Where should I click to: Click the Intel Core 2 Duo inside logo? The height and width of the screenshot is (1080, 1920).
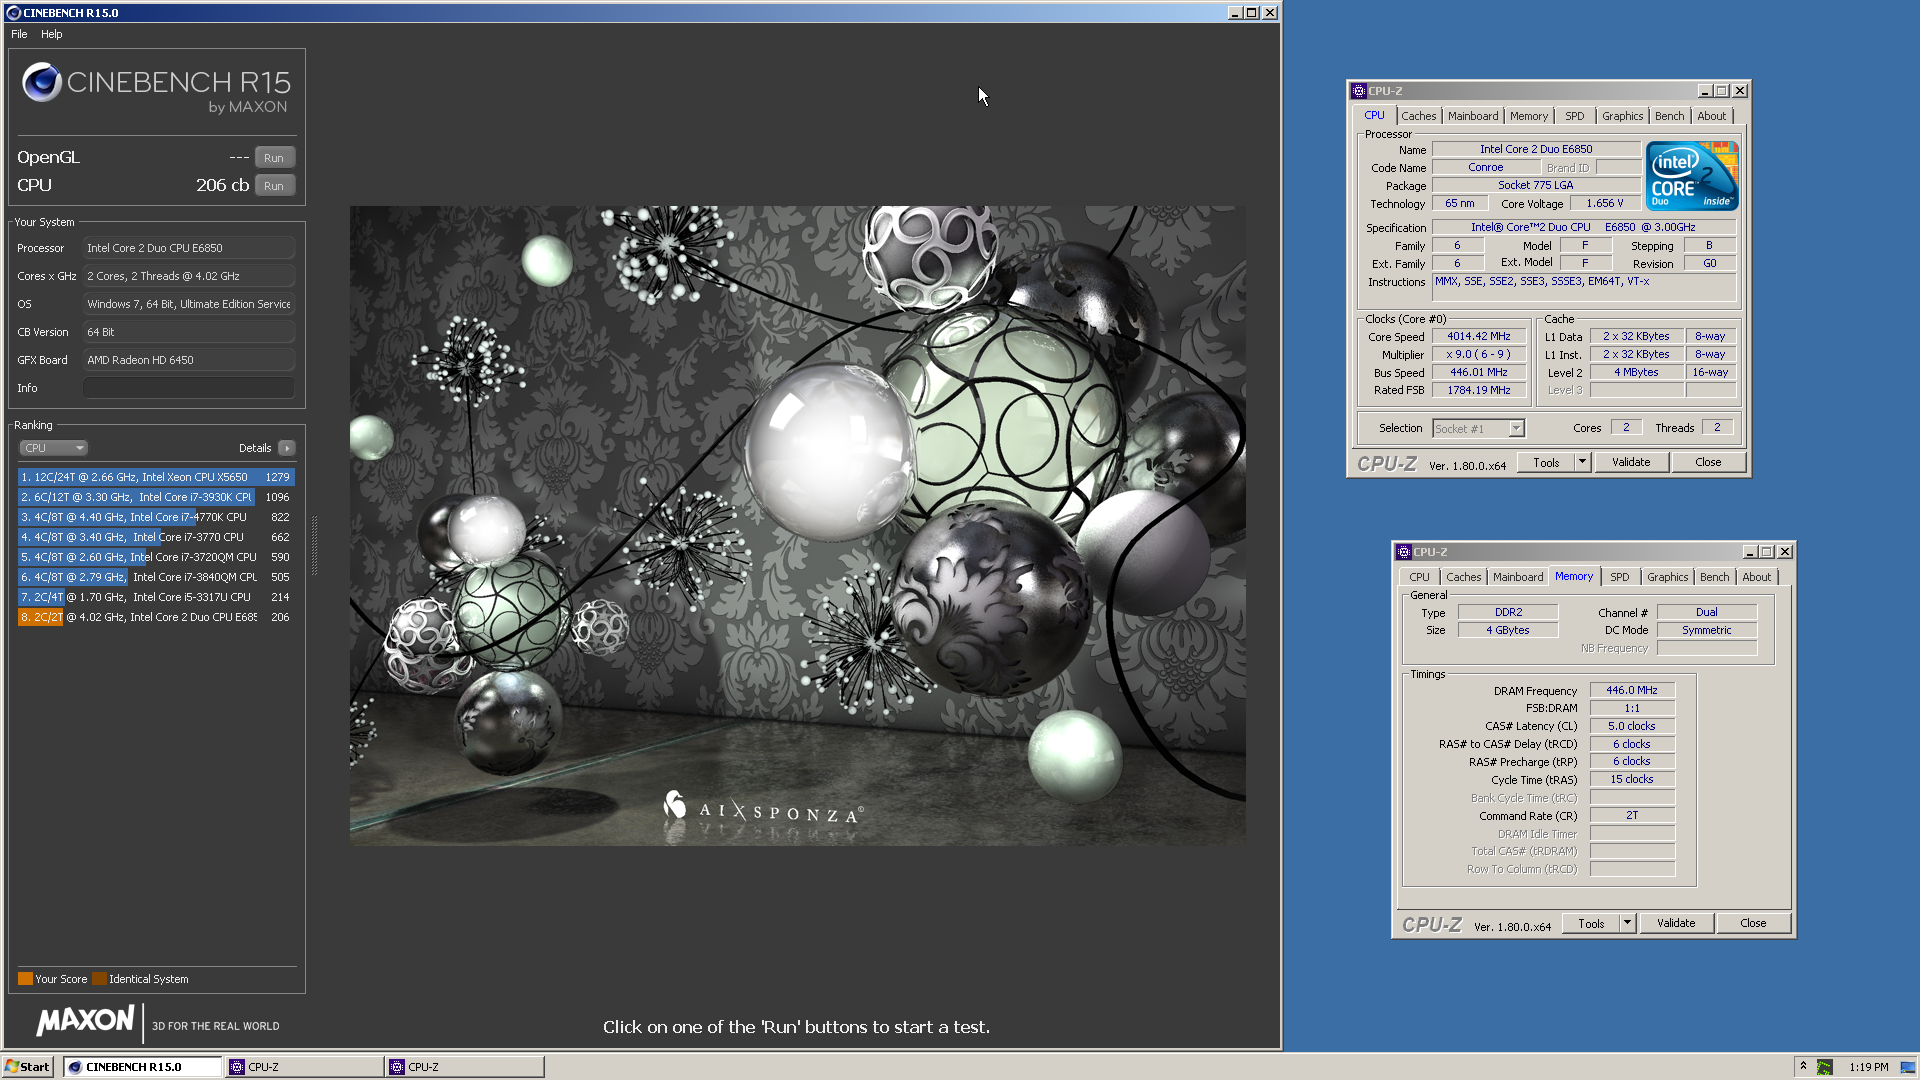pos(1692,176)
